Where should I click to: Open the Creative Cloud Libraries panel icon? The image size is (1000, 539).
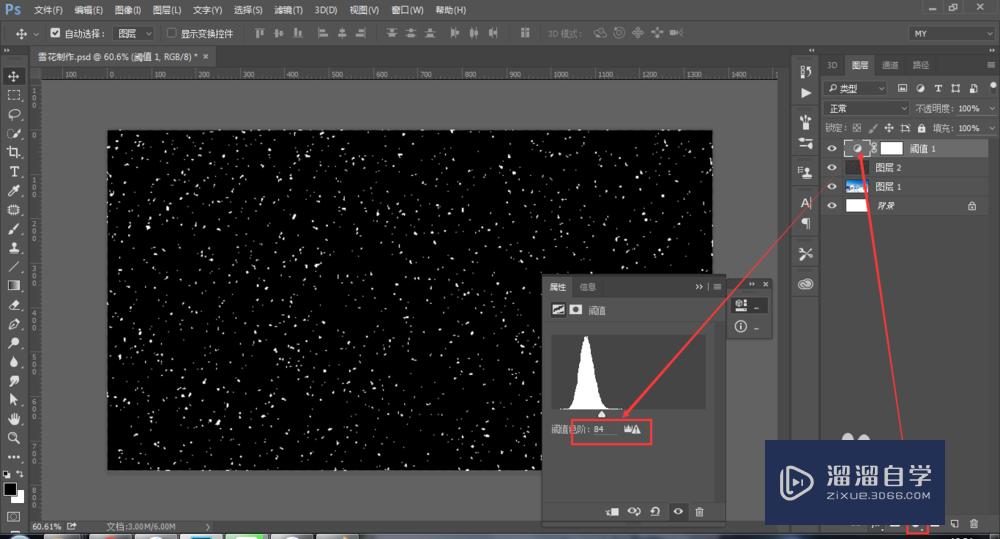pos(805,284)
